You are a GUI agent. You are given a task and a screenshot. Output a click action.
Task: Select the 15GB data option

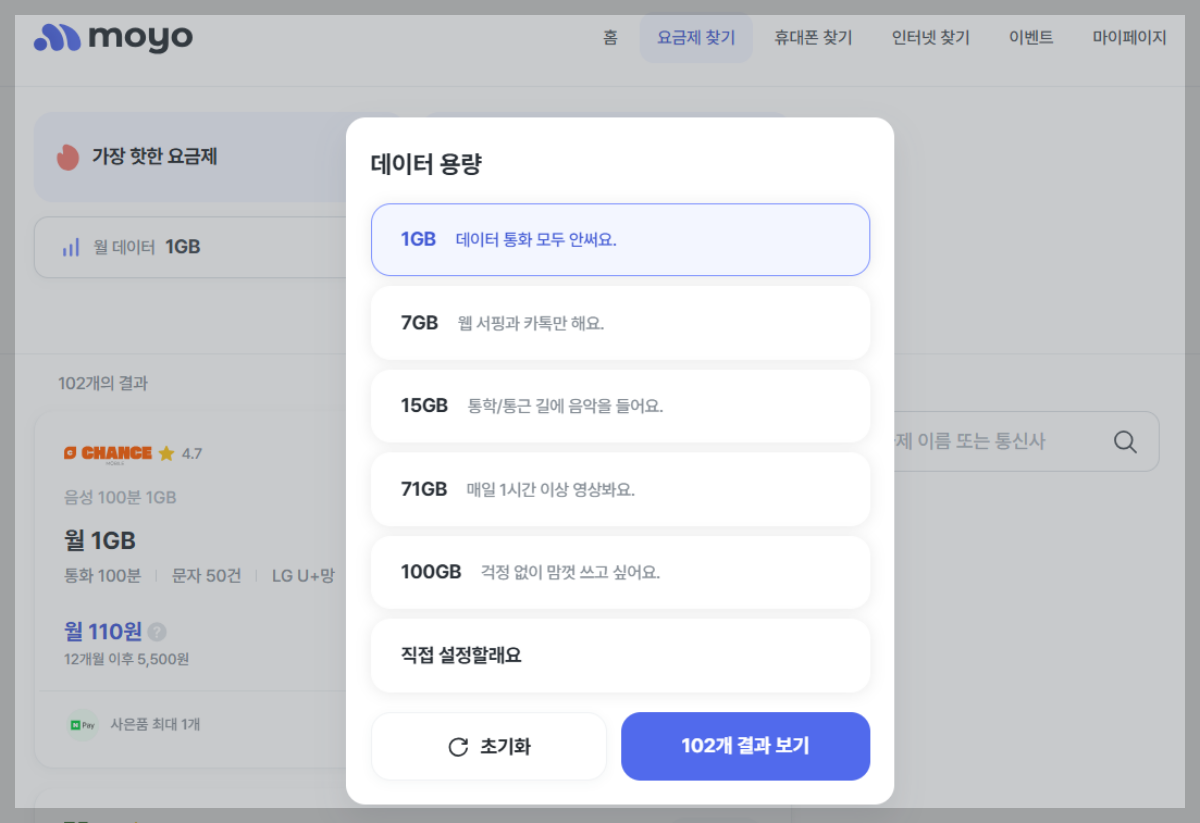tap(620, 405)
